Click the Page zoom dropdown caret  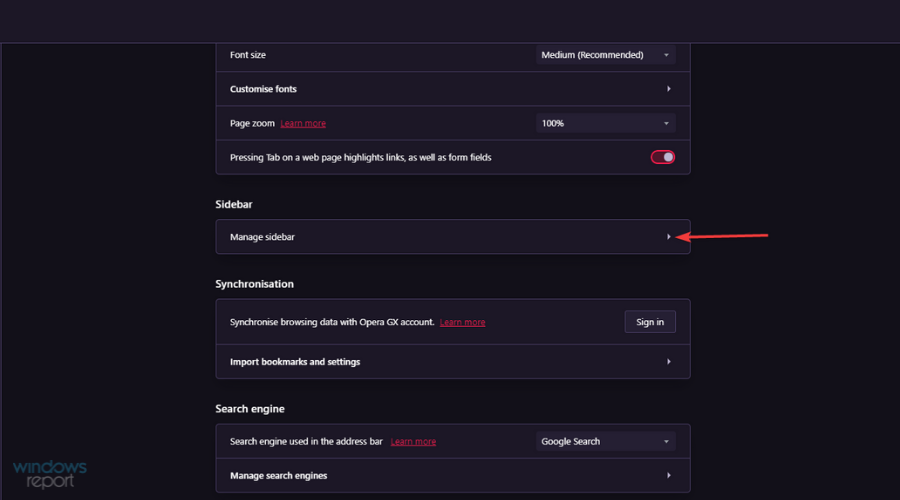coord(666,123)
